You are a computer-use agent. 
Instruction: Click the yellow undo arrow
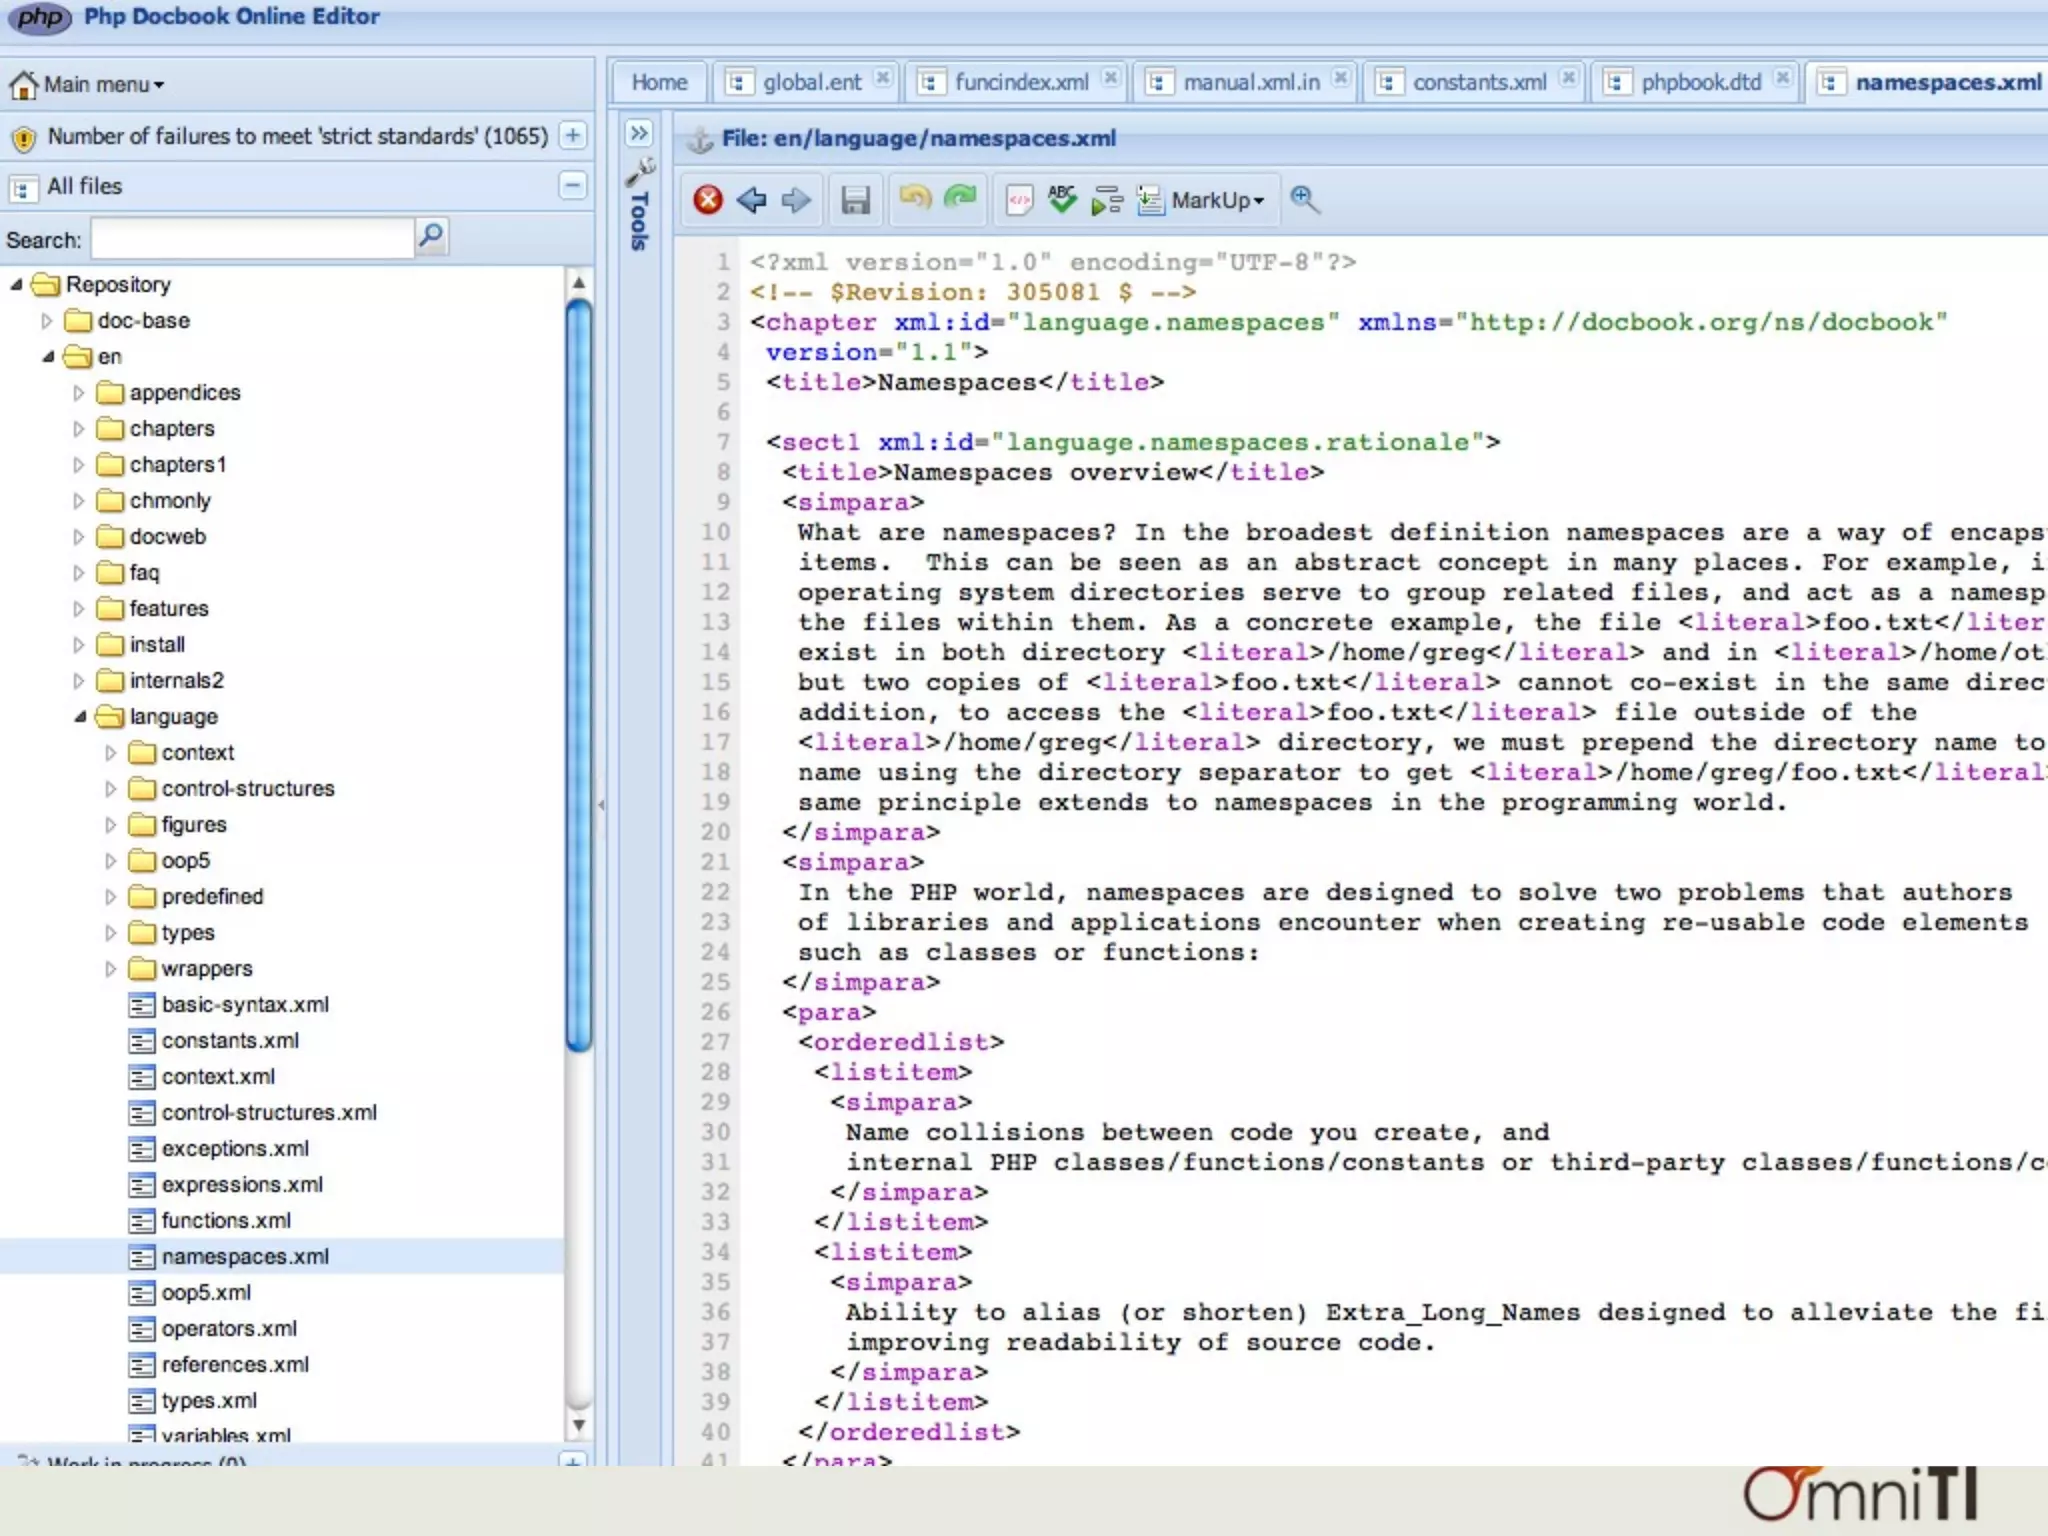(x=914, y=198)
